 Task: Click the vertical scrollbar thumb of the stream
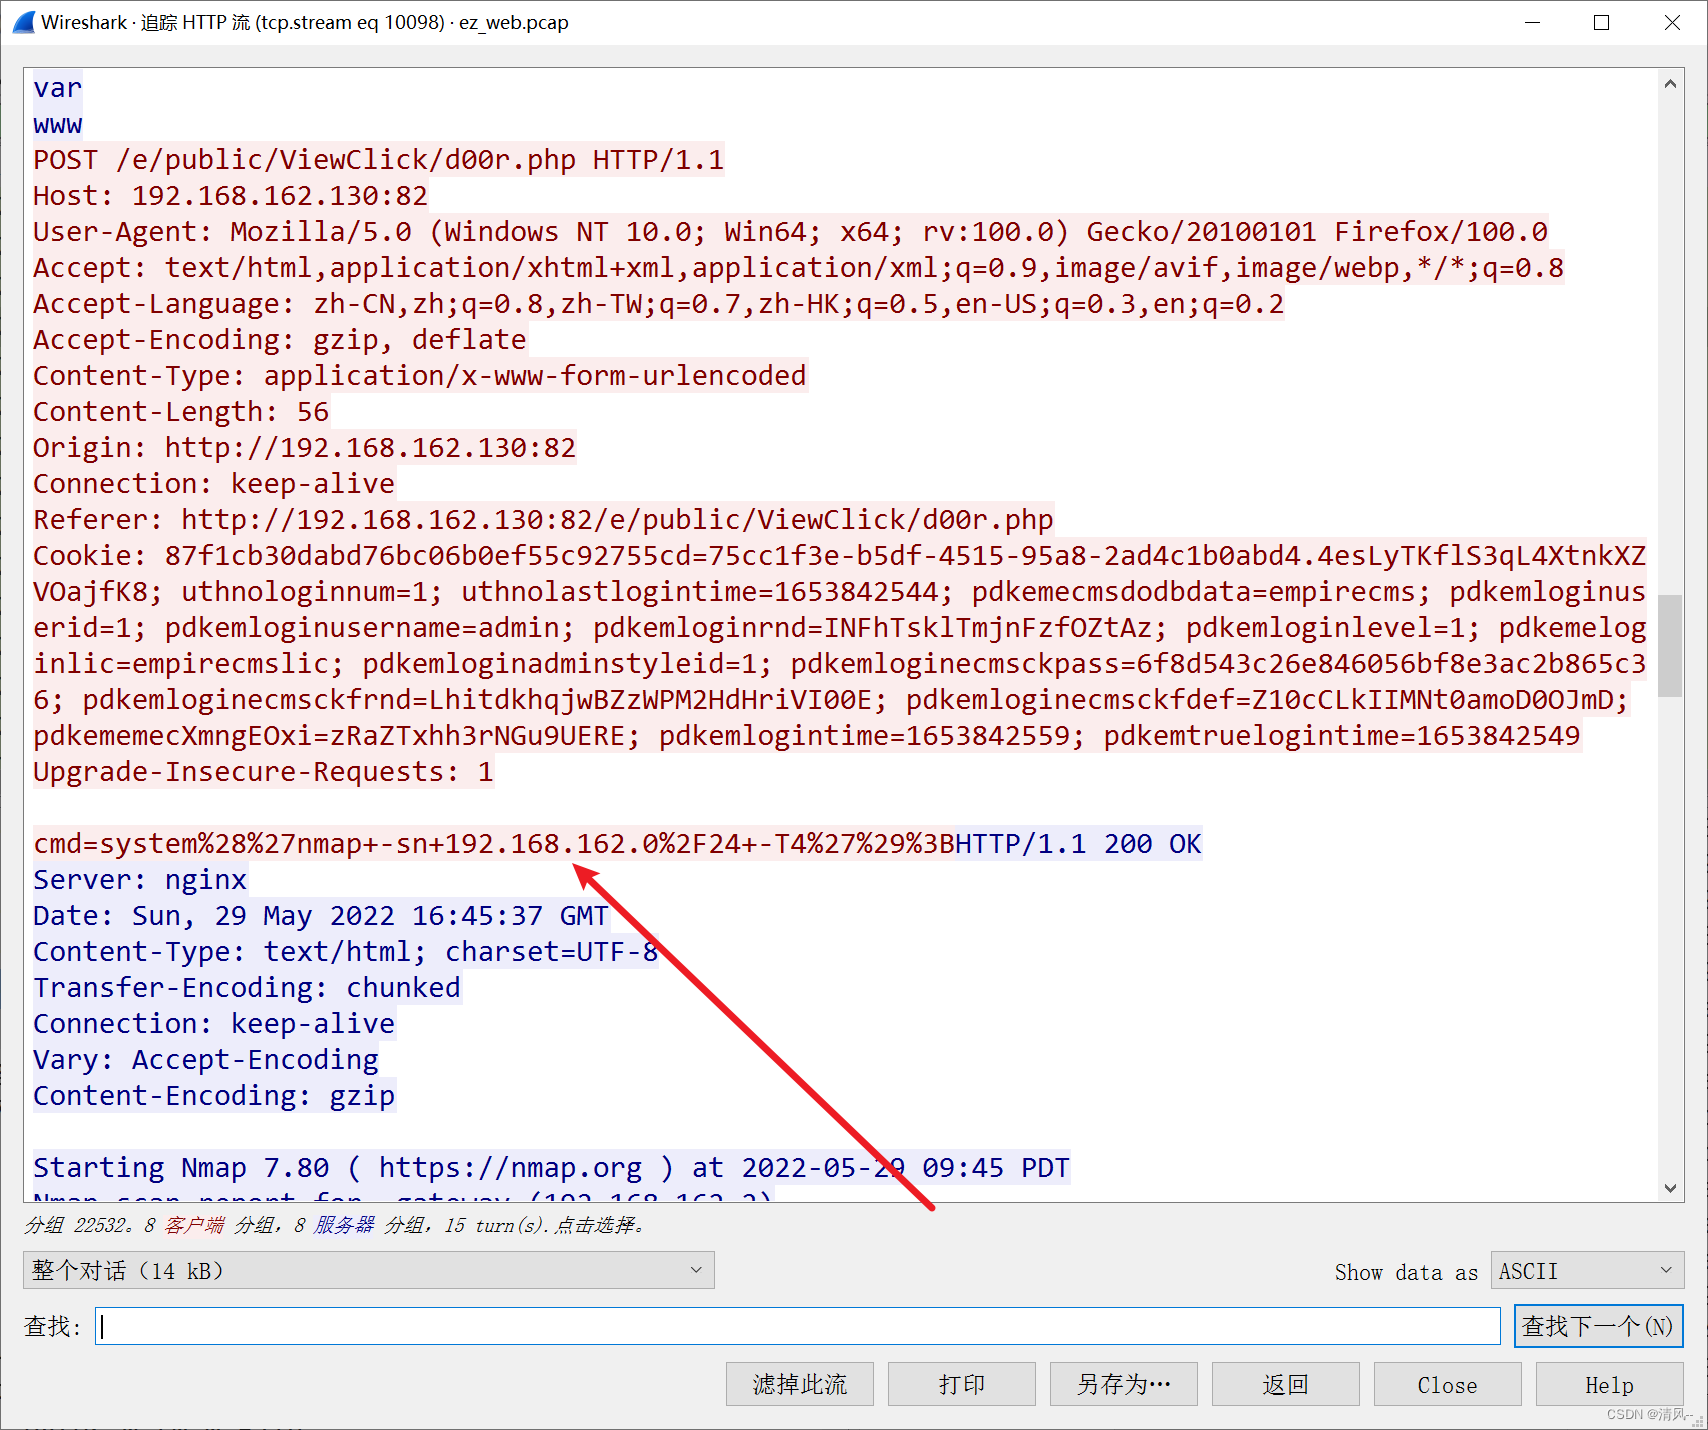tap(1670, 645)
